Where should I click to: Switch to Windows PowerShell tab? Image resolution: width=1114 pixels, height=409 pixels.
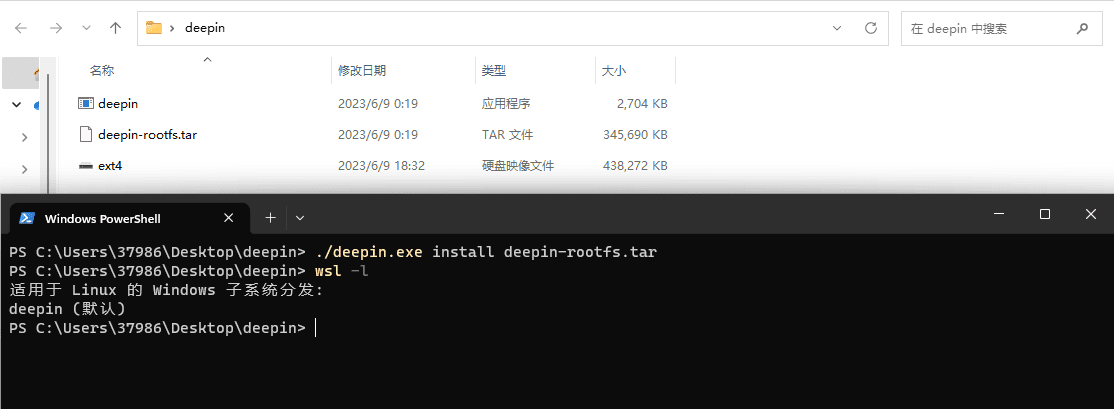[x=102, y=218]
